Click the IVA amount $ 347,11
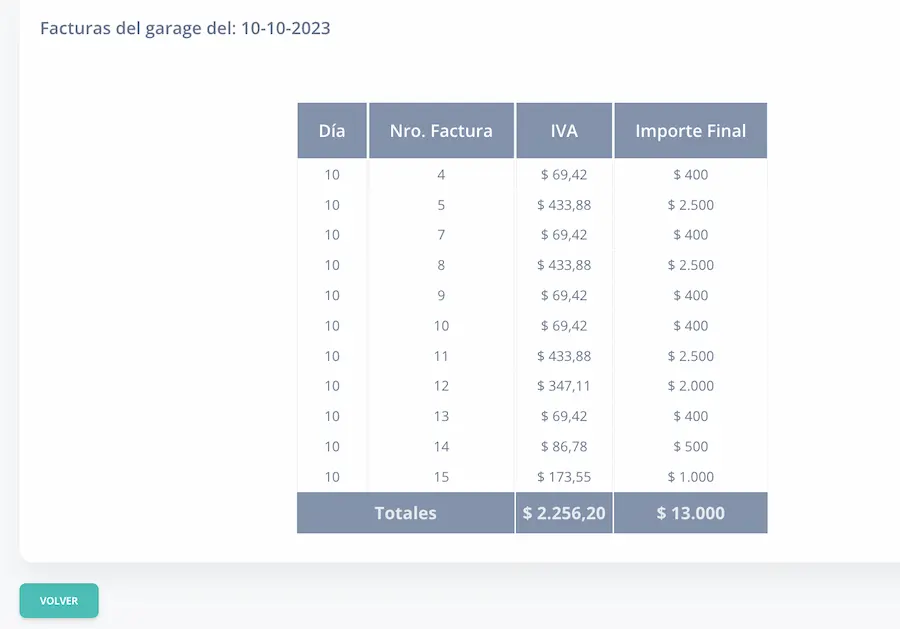The height and width of the screenshot is (629, 900). [564, 386]
